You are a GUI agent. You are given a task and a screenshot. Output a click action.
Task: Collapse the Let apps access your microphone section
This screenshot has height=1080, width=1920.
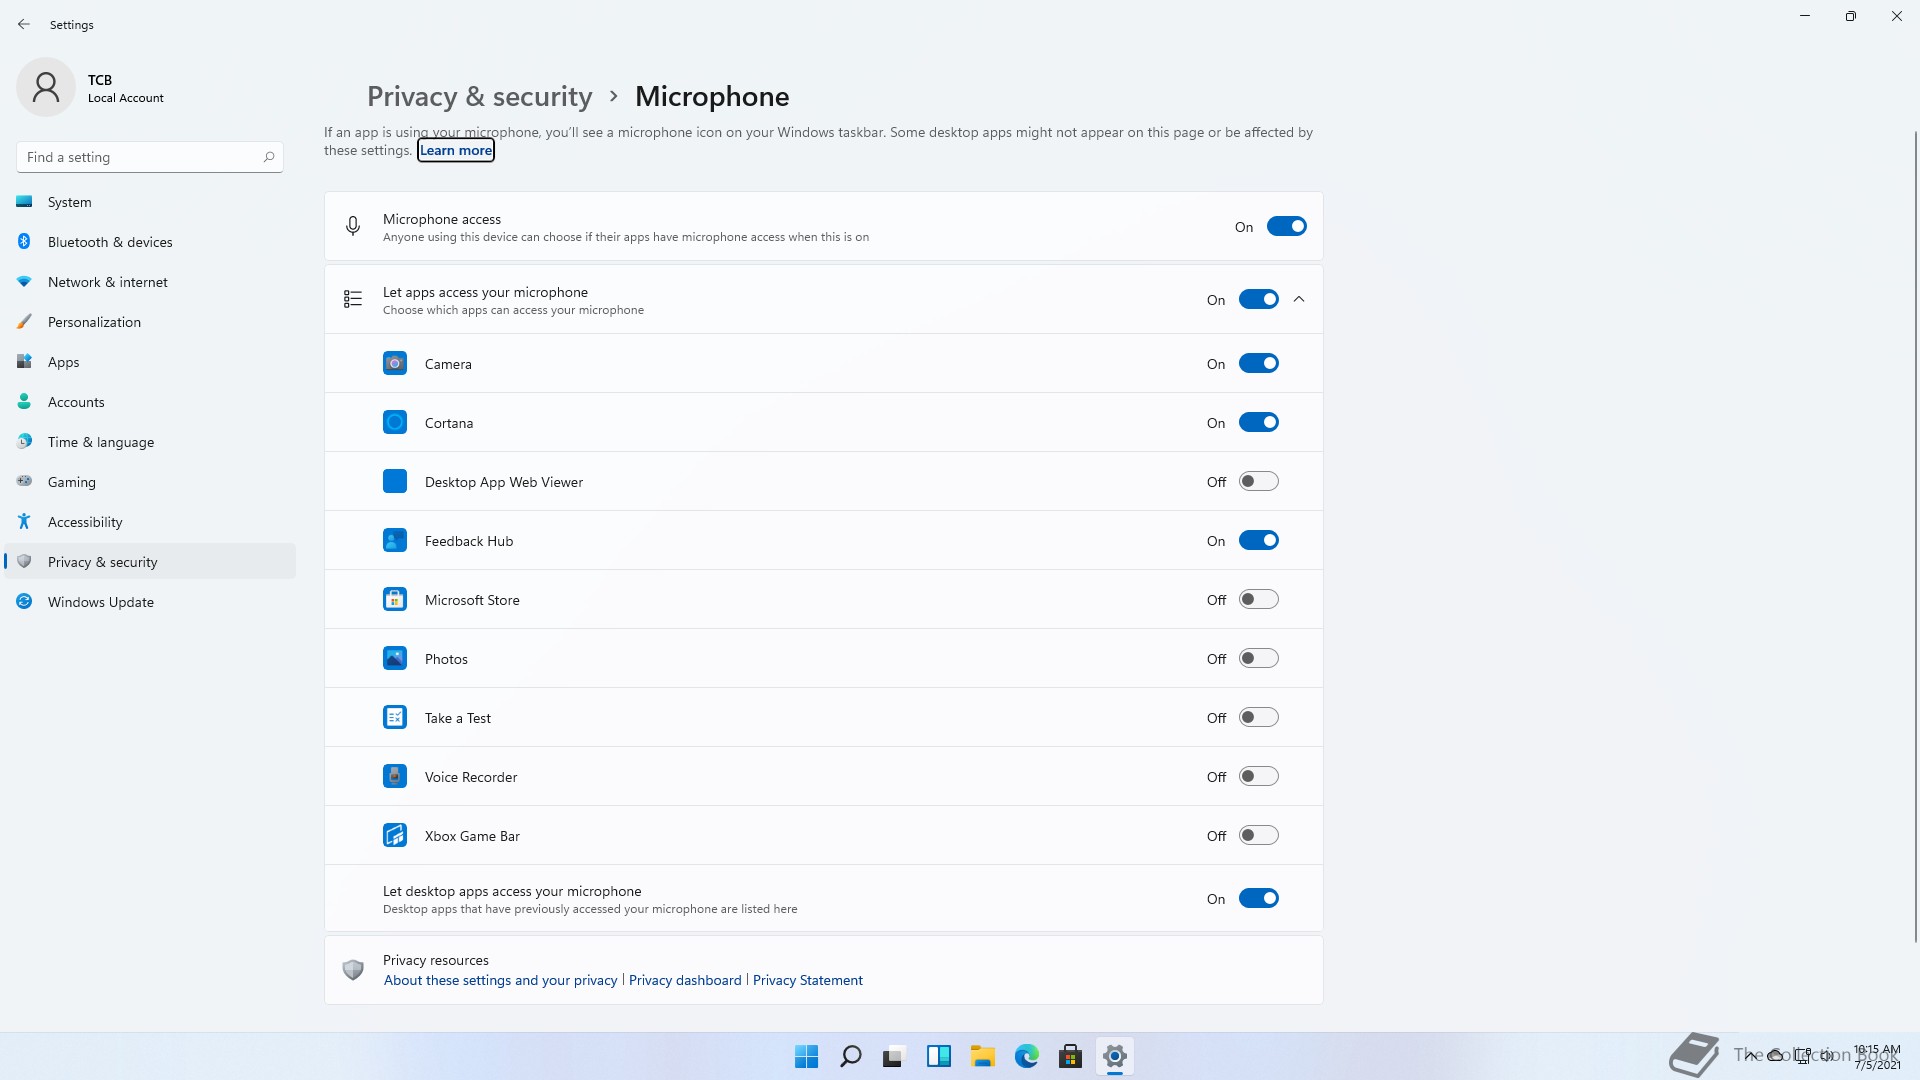[1299, 299]
